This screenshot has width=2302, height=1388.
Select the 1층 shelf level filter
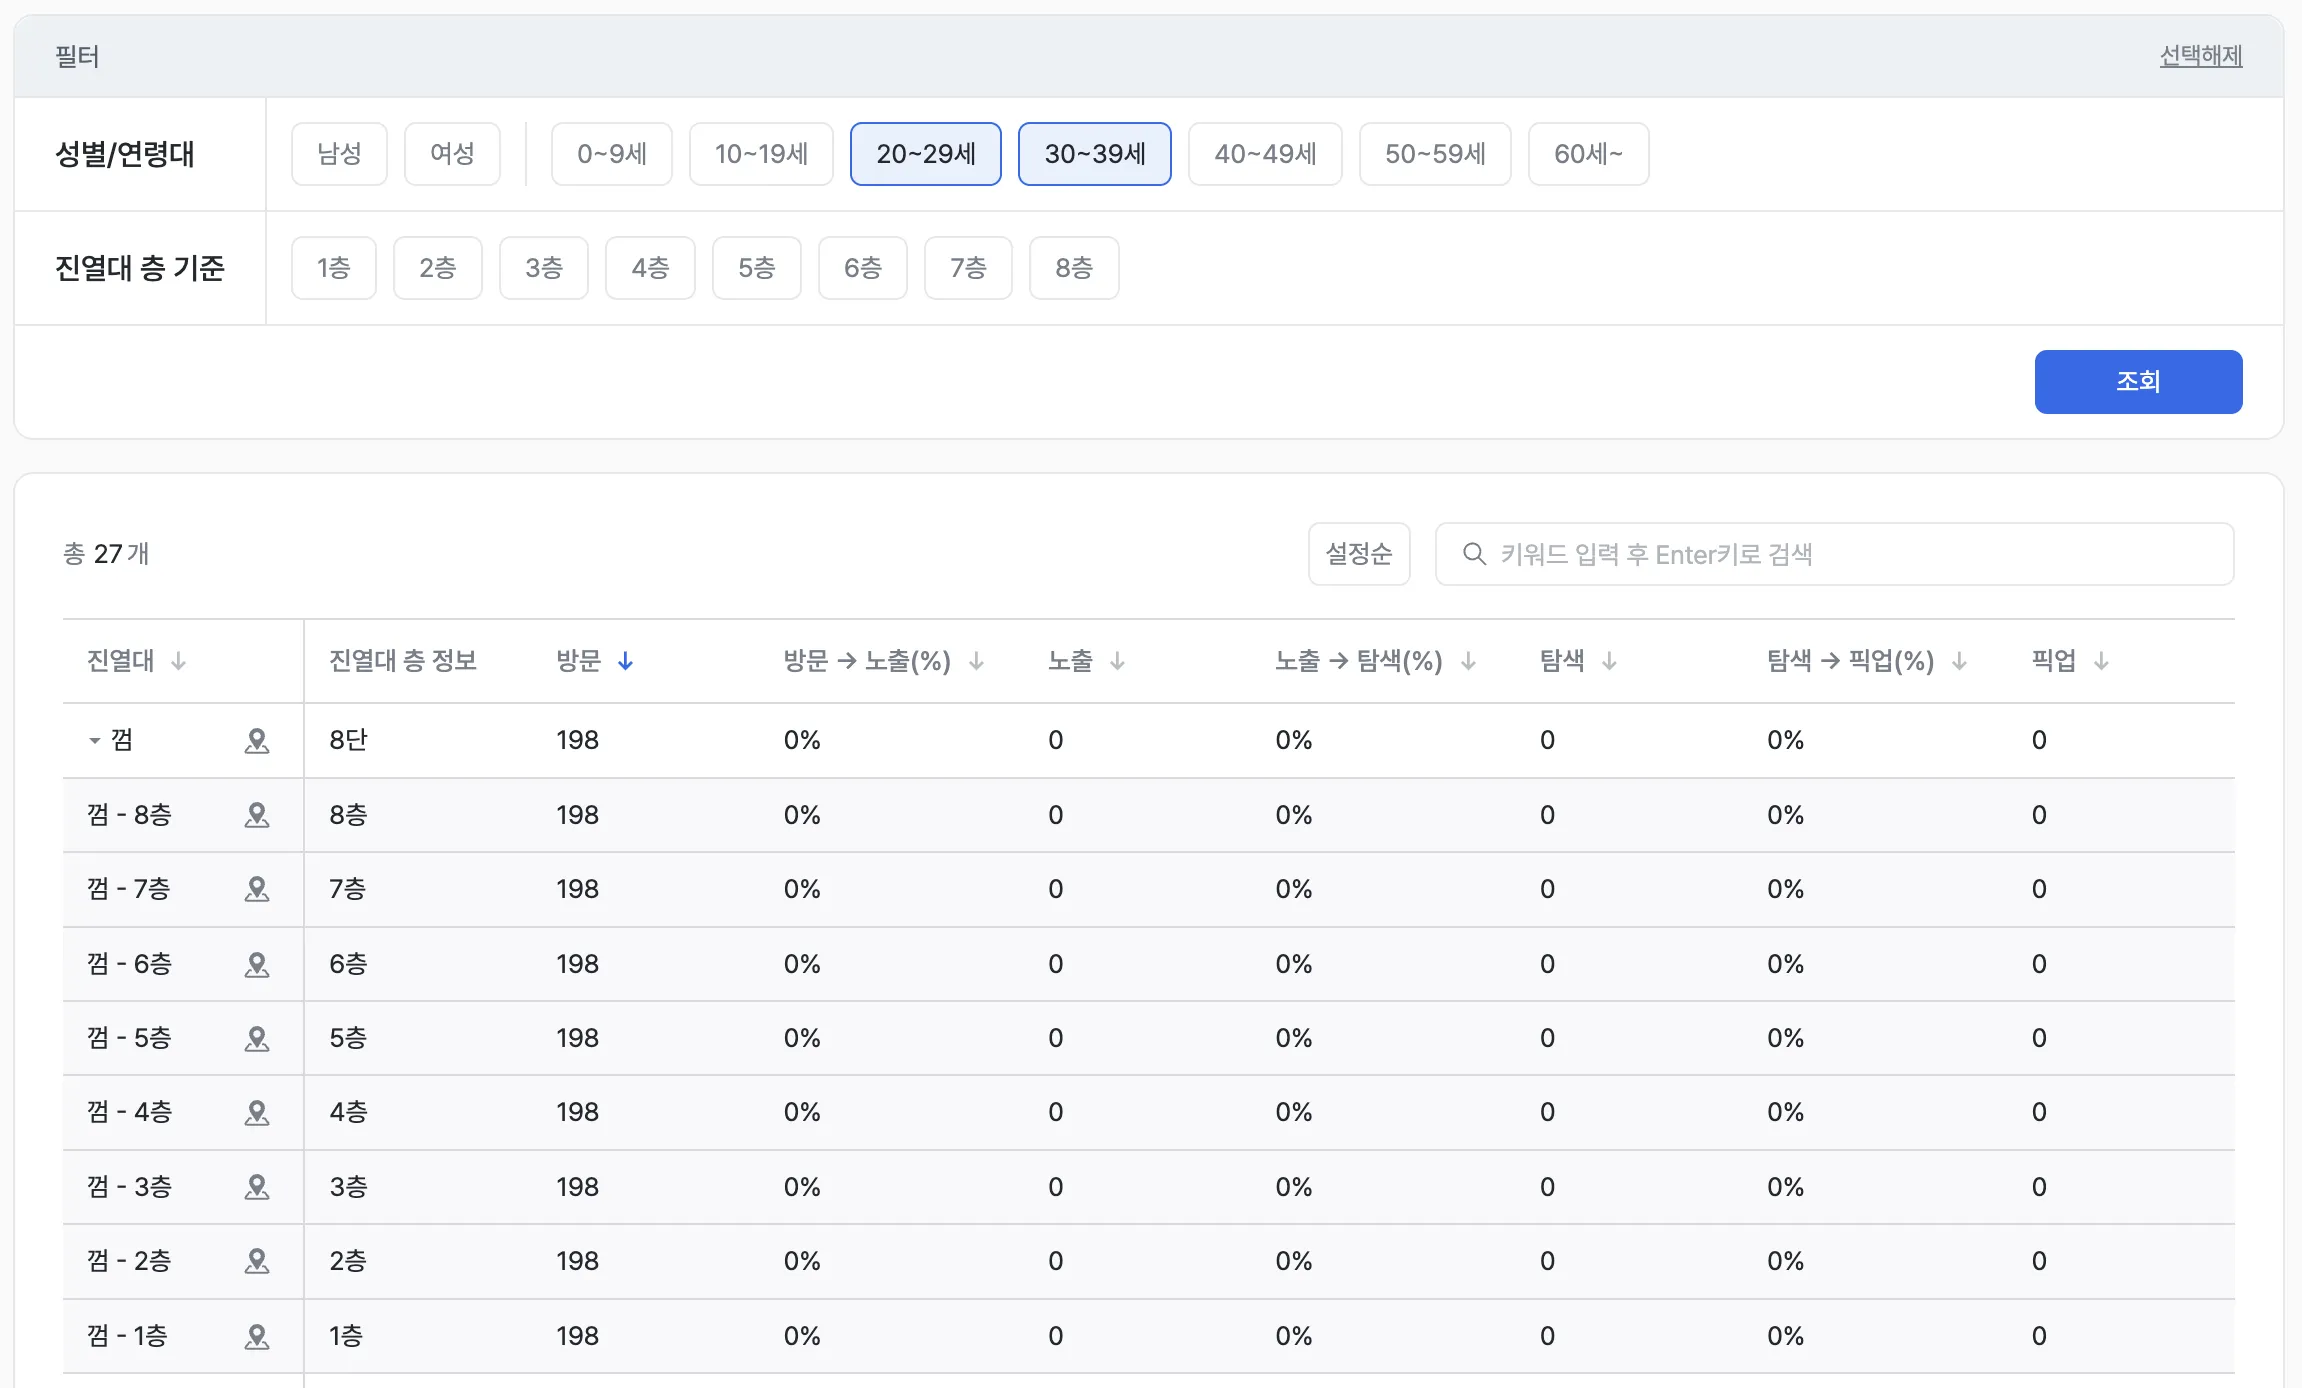[x=334, y=268]
